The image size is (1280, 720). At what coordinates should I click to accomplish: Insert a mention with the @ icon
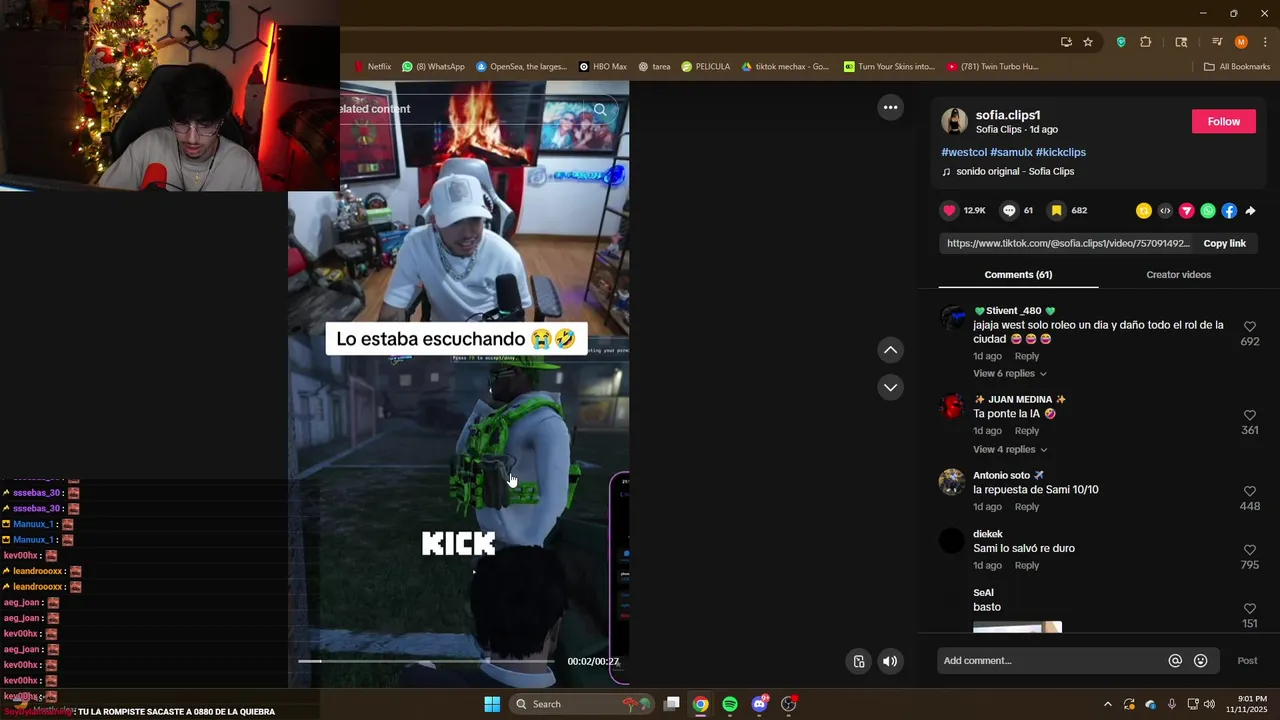point(1175,660)
